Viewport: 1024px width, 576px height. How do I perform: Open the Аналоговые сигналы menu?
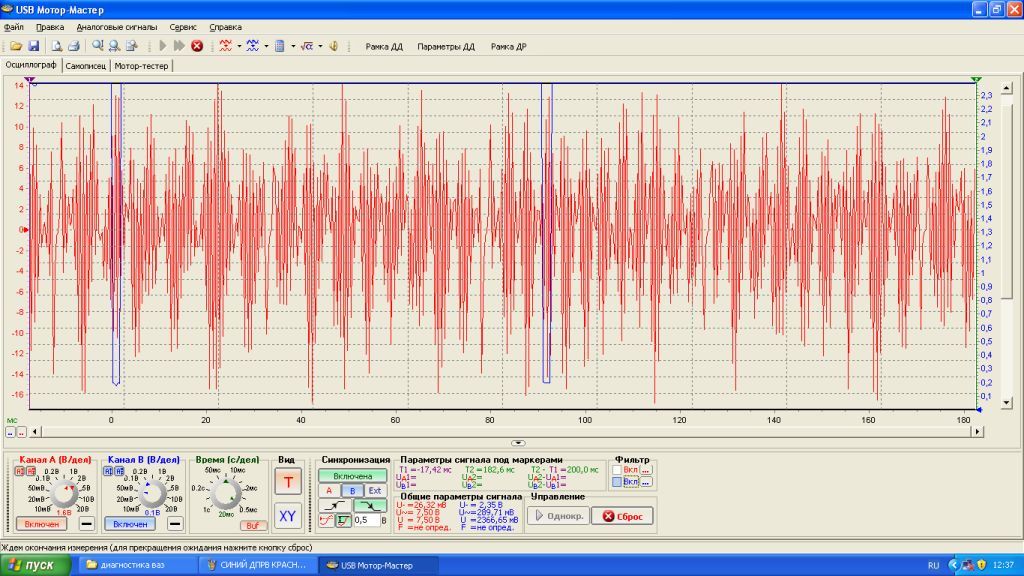click(117, 27)
